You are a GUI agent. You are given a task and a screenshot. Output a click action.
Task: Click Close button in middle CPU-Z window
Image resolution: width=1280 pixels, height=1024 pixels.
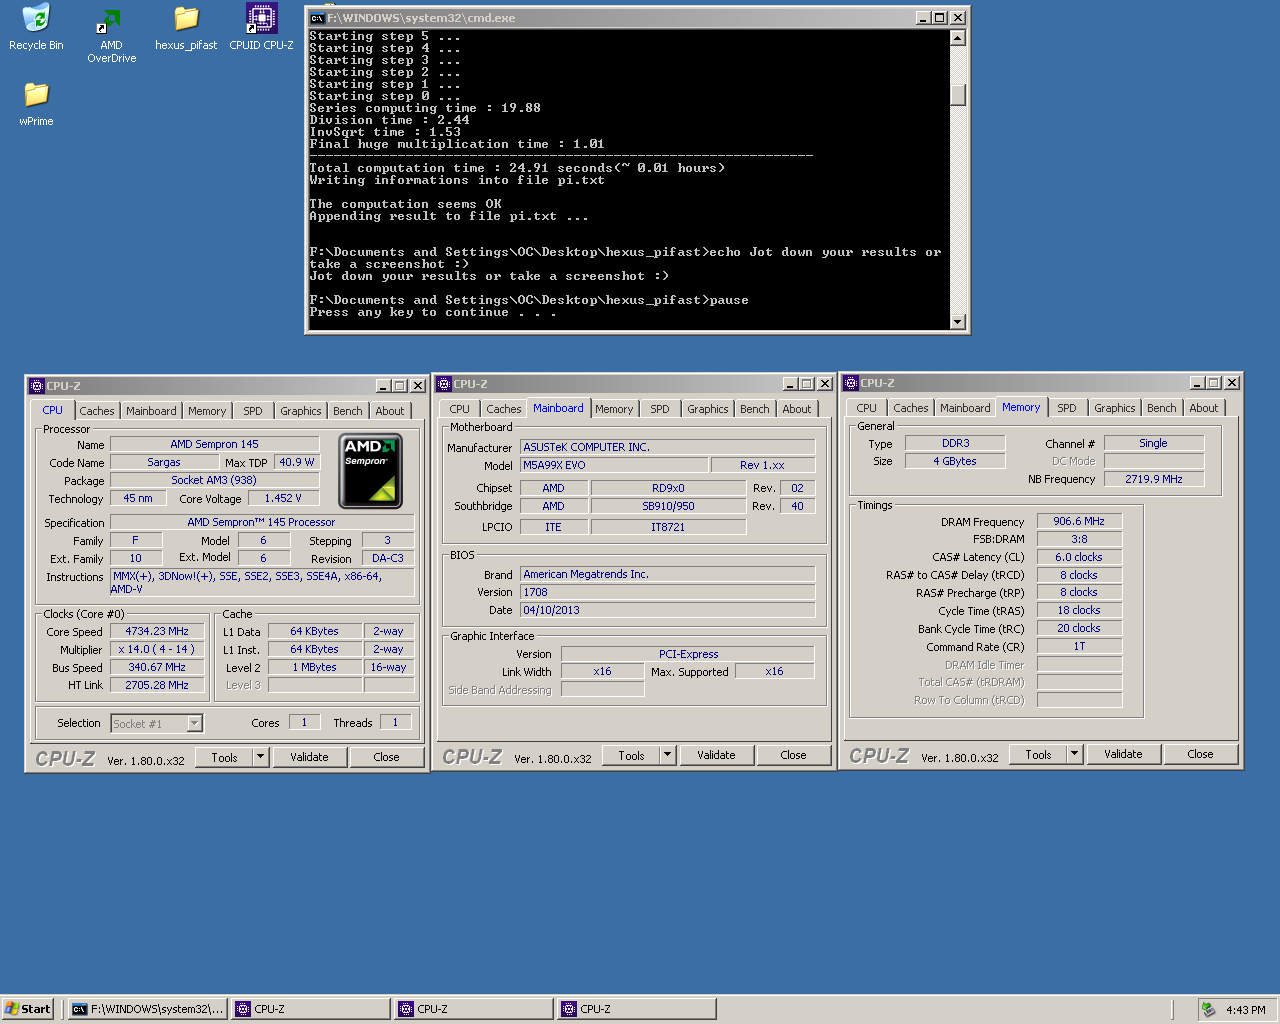pos(794,755)
